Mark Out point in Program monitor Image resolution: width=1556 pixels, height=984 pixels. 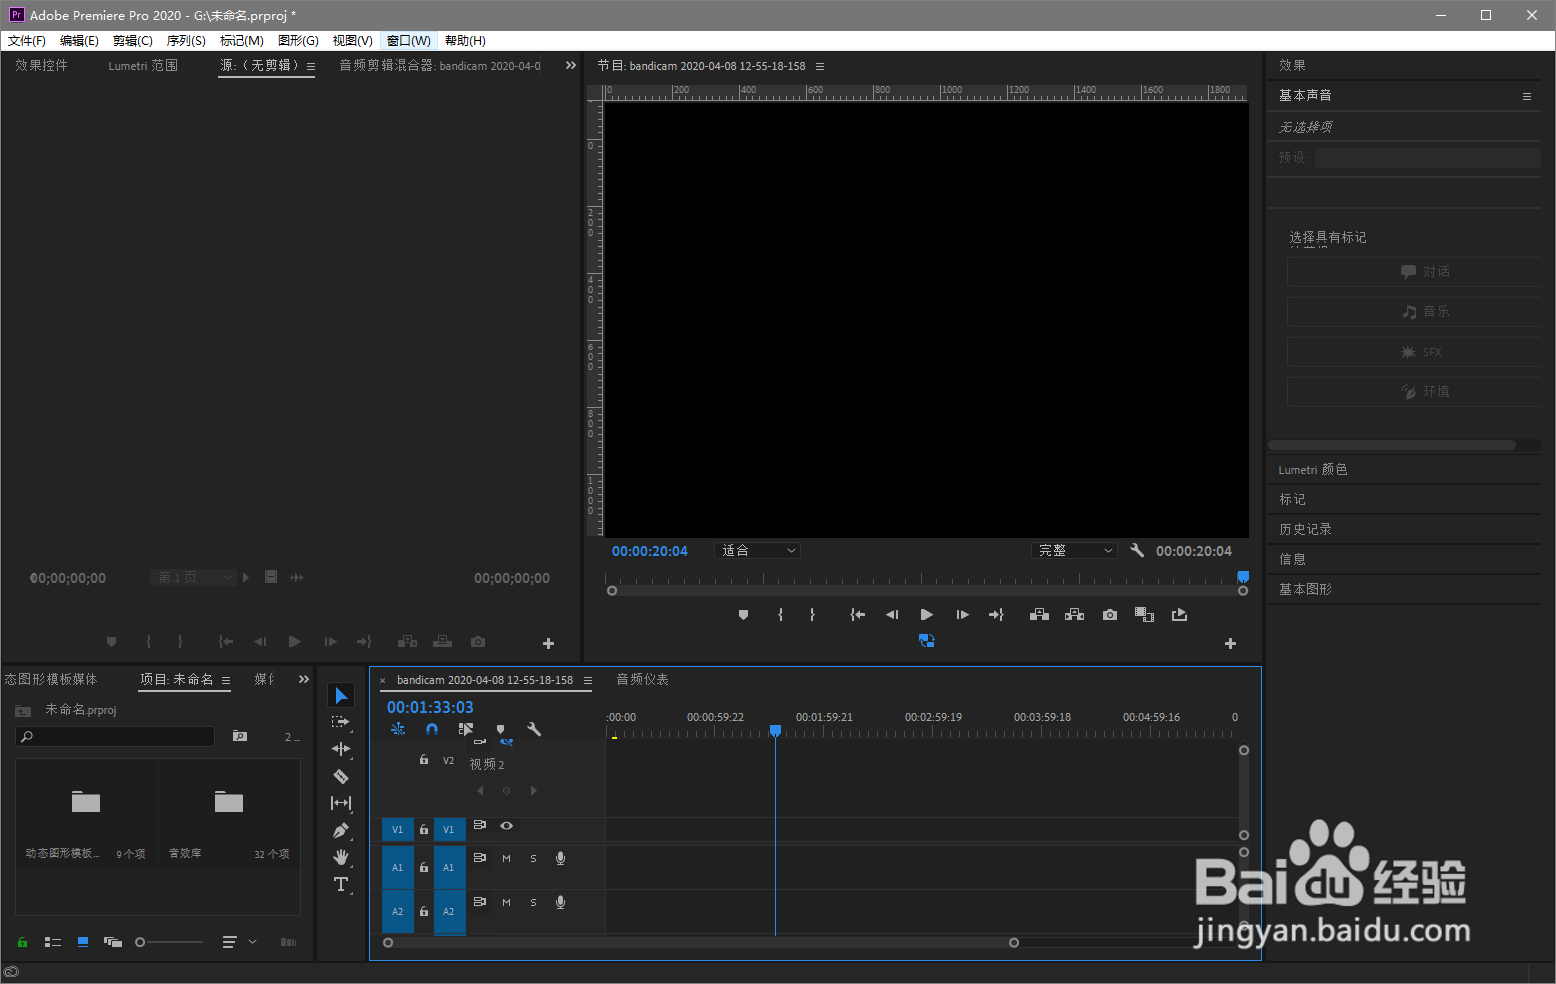point(812,615)
